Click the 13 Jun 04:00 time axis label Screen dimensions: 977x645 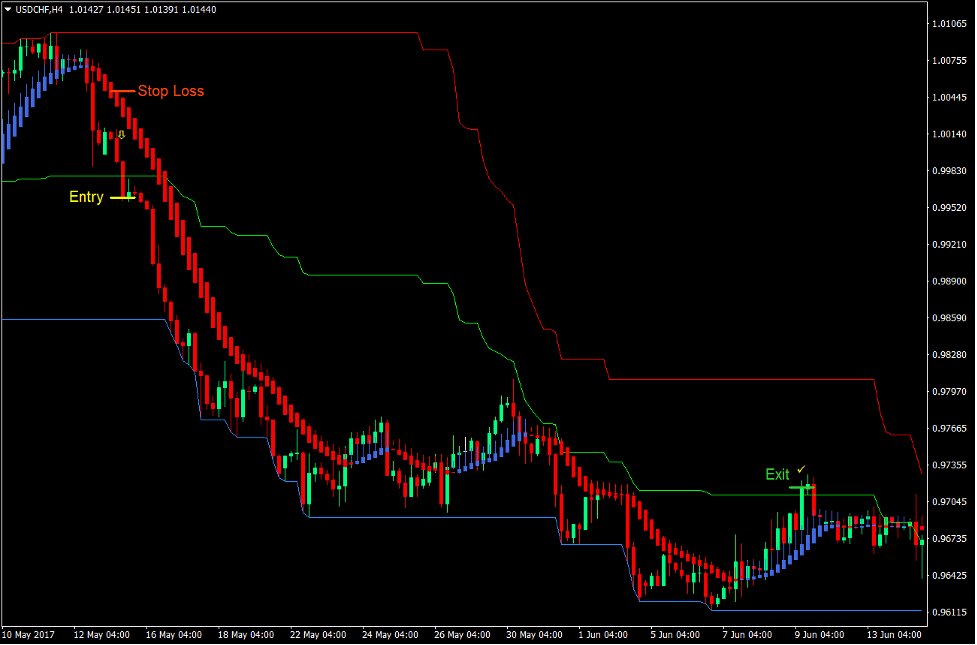tap(896, 634)
